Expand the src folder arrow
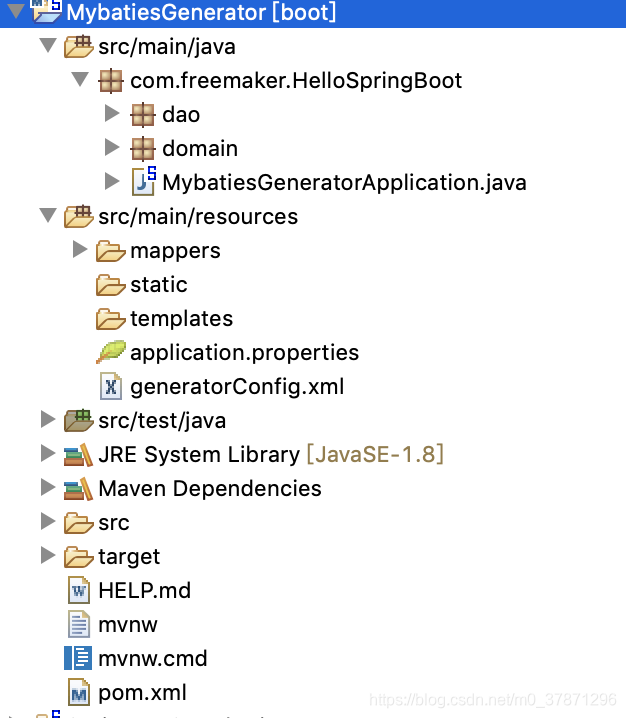 (x=48, y=521)
